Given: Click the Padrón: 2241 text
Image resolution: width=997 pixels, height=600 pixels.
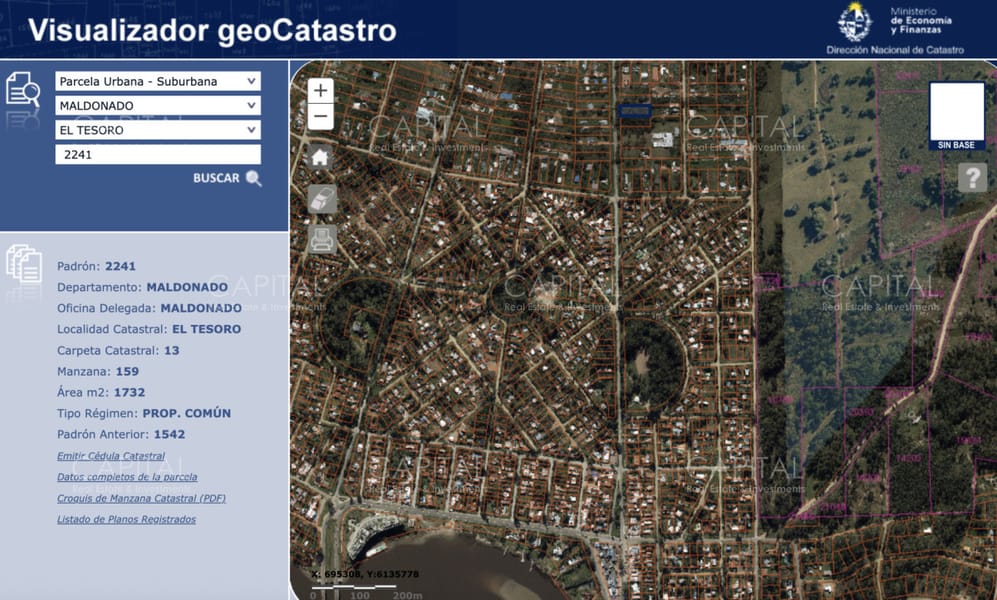Looking at the screenshot, I should point(96,266).
